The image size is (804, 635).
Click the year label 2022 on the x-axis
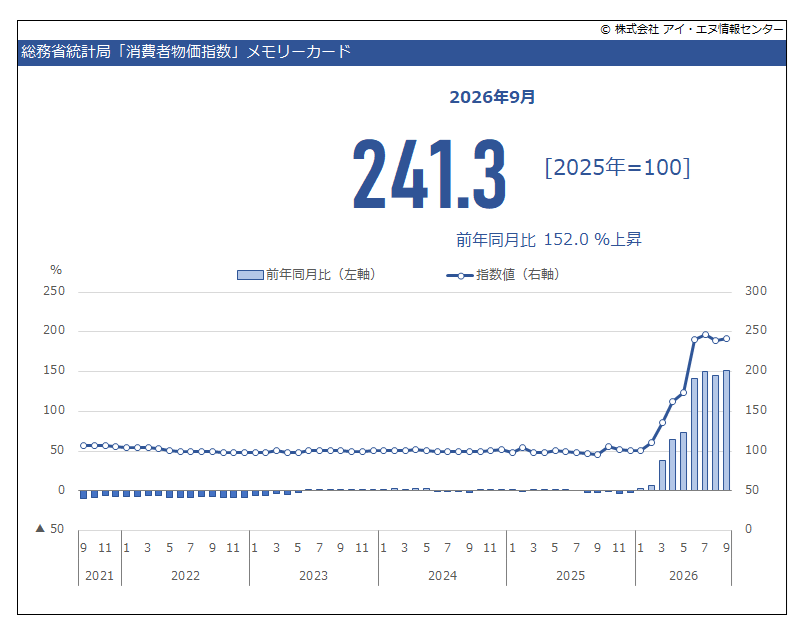(x=186, y=576)
